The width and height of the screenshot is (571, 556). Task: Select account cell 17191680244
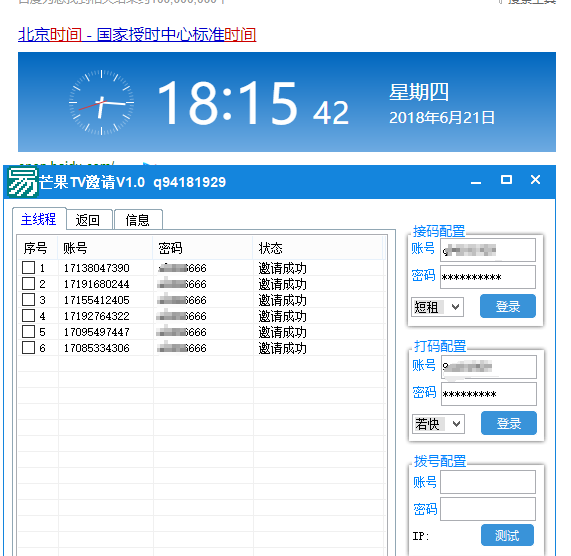(x=97, y=284)
